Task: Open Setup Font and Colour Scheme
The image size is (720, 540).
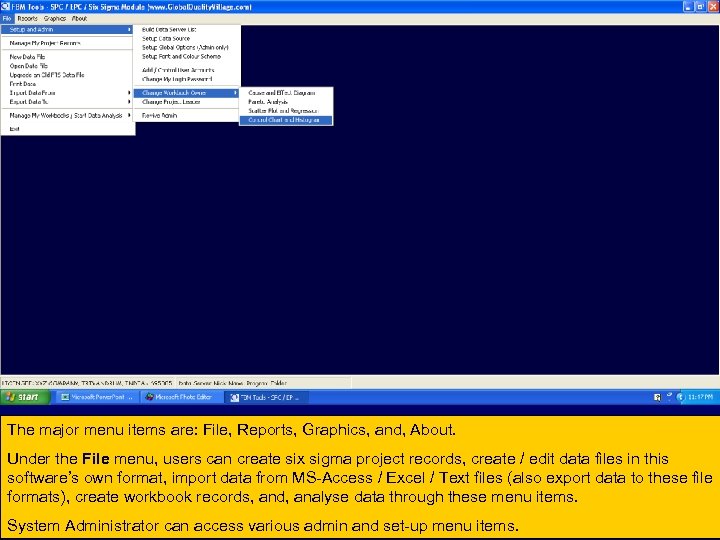Action: click(x=186, y=56)
